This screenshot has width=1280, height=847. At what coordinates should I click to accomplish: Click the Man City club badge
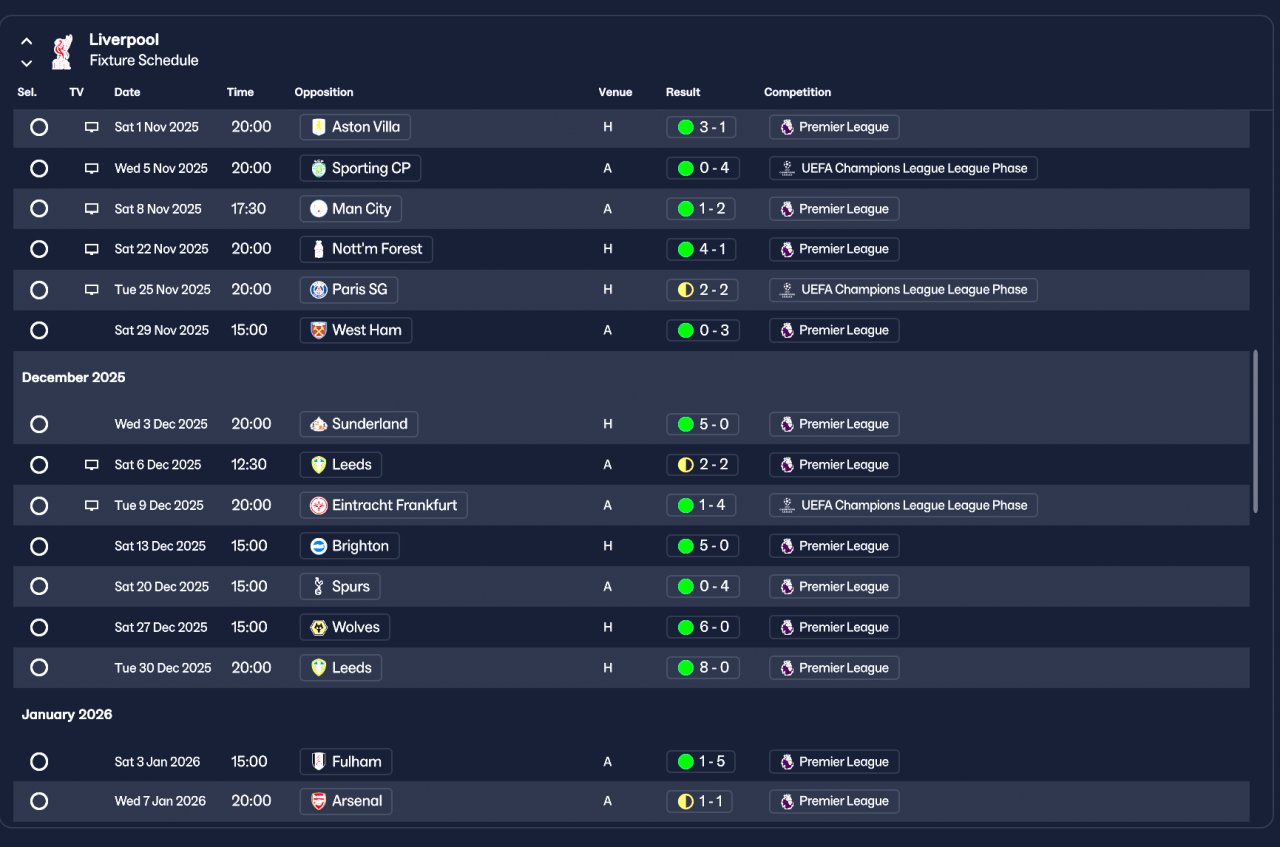click(x=319, y=209)
